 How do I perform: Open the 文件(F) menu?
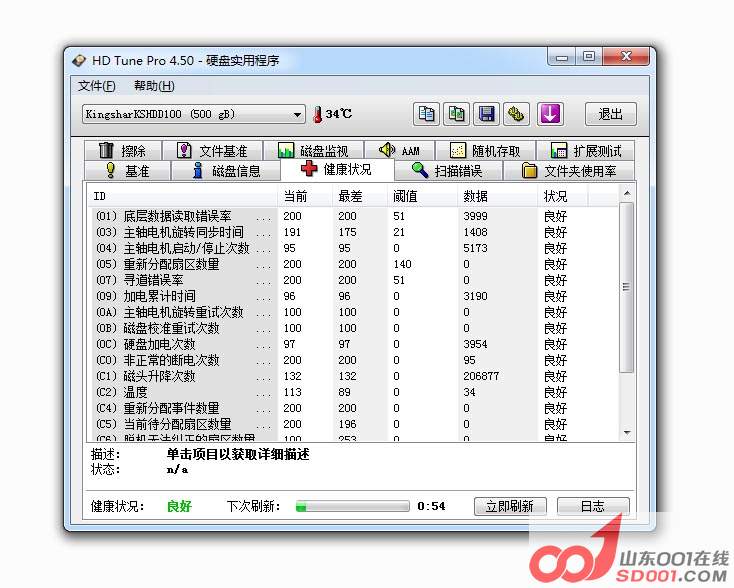pos(97,86)
